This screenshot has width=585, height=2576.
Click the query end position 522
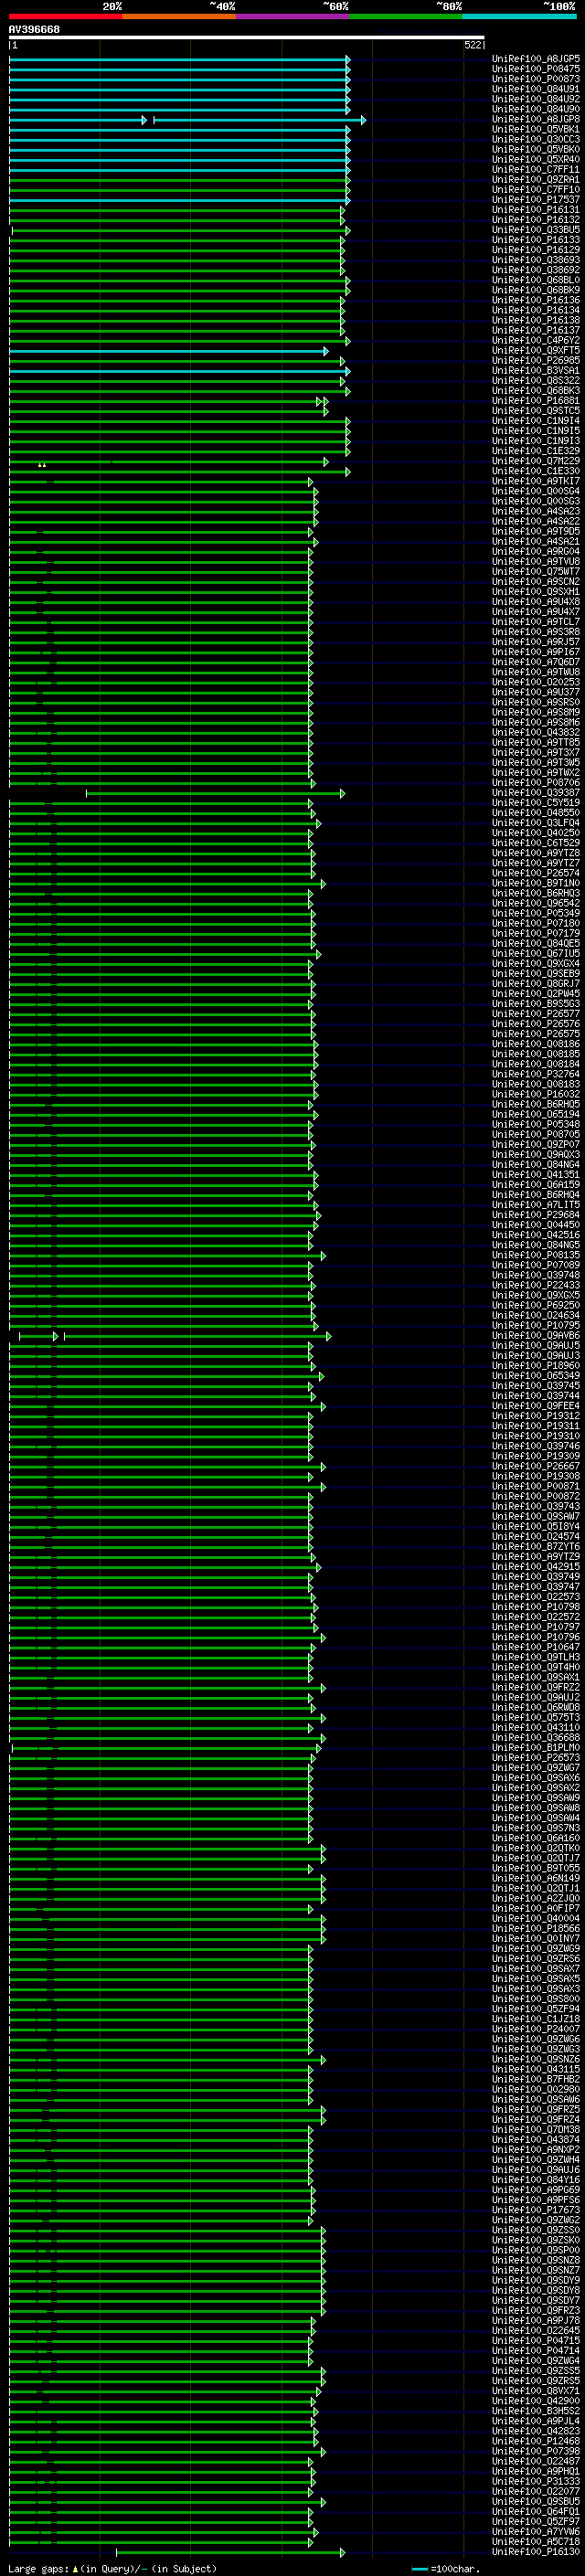(473, 45)
